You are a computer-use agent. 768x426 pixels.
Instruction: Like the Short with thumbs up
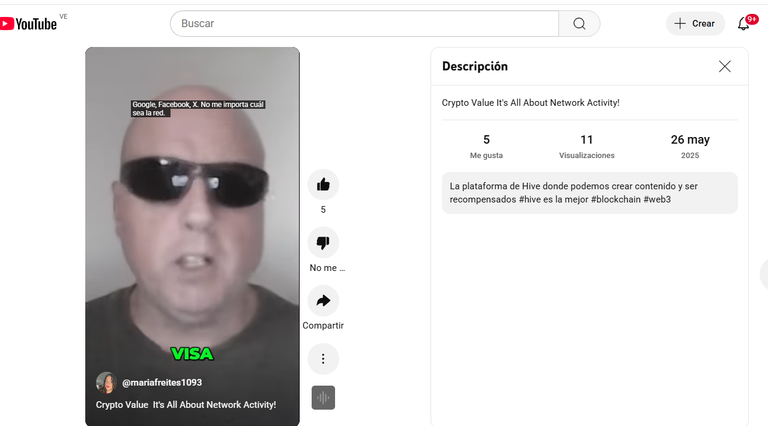pos(323,185)
